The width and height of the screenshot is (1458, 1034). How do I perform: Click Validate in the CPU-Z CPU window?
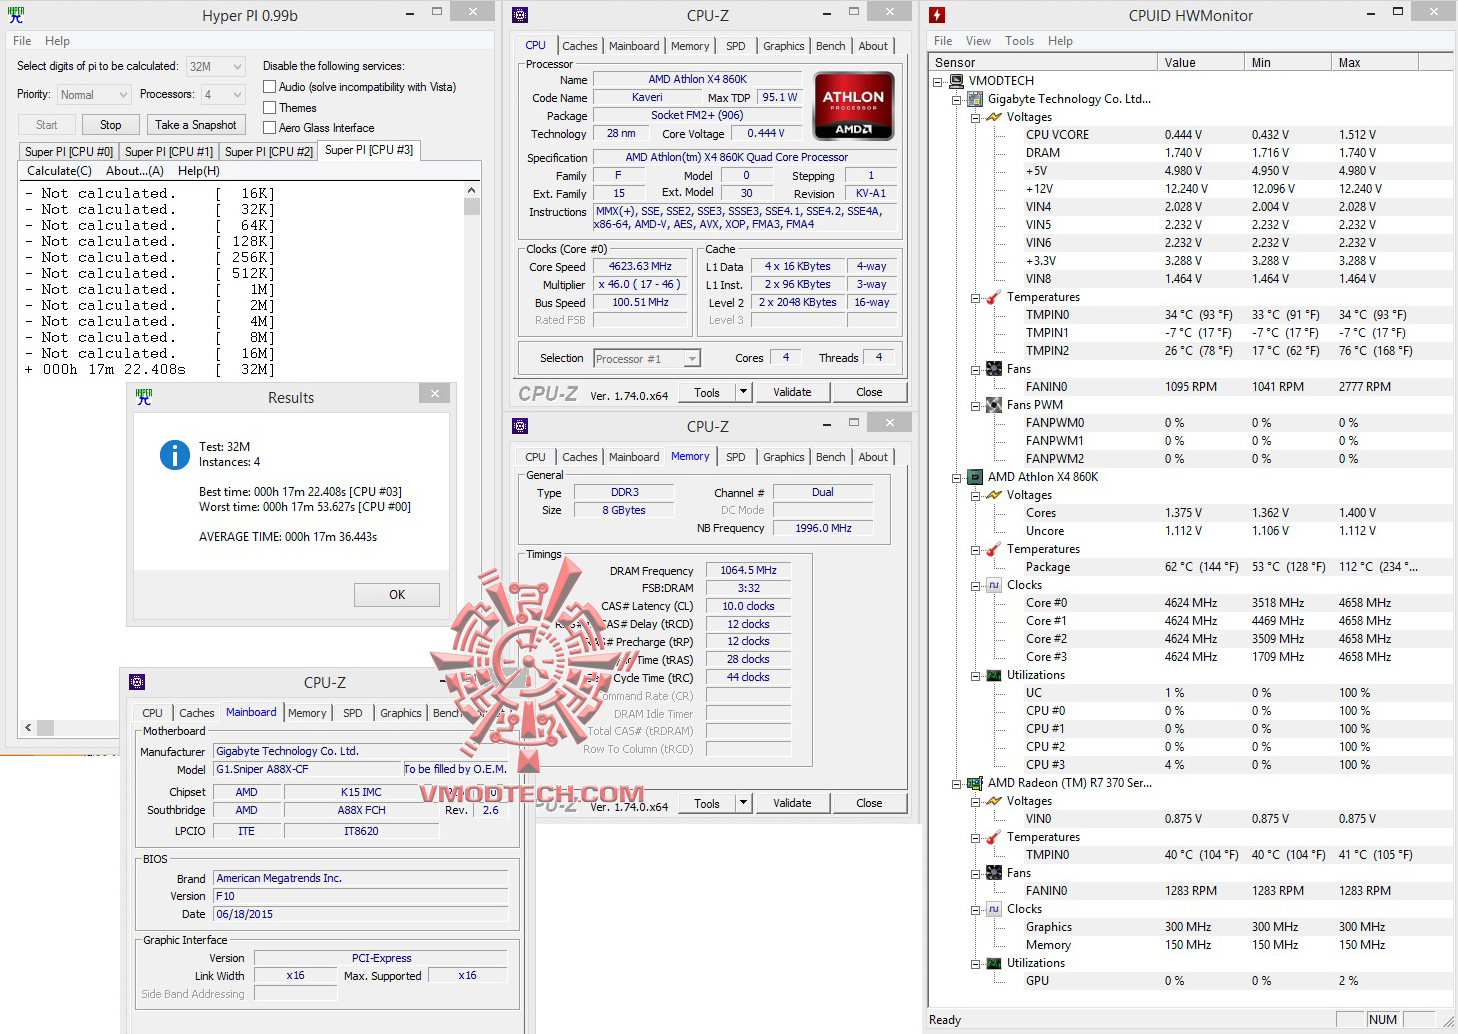tap(792, 392)
